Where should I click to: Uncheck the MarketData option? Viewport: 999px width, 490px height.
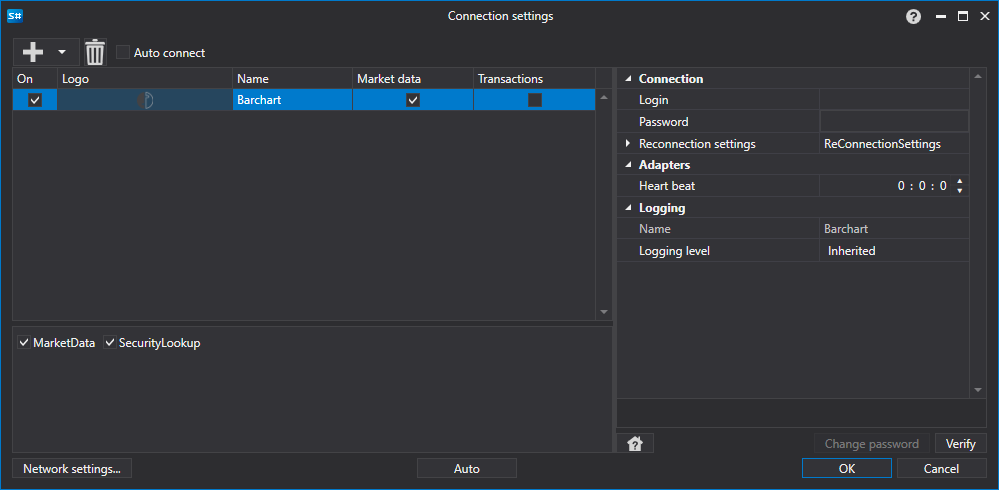click(24, 343)
